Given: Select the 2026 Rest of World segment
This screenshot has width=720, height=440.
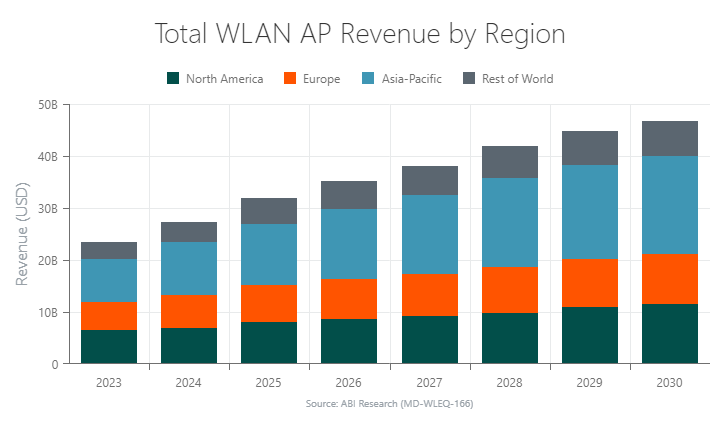Looking at the screenshot, I should pos(349,195).
